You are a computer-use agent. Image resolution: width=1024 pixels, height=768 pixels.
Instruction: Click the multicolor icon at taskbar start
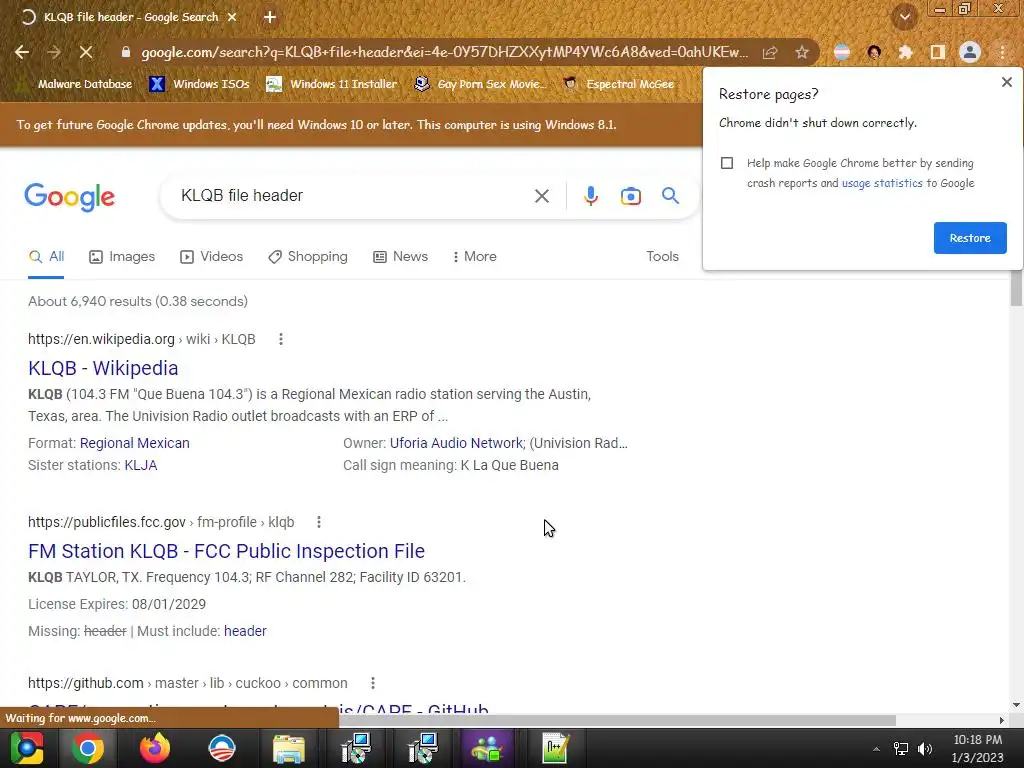tap(26, 748)
